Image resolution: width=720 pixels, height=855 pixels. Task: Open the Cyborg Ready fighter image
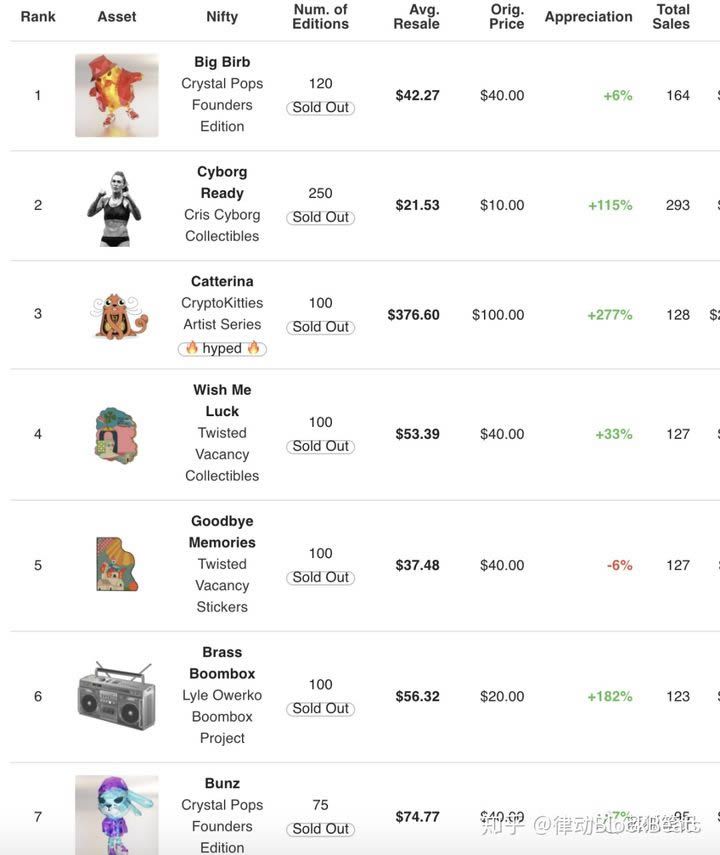(x=115, y=208)
